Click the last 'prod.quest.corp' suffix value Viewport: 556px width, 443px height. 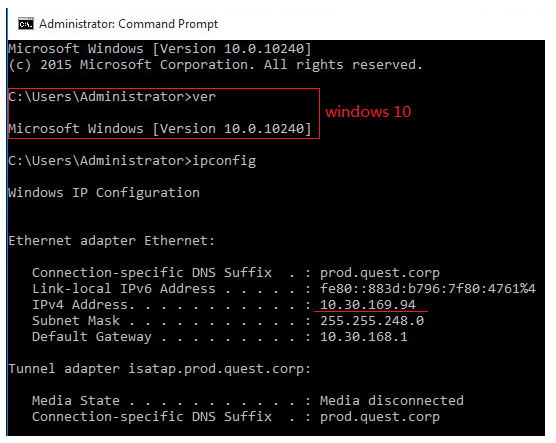pyautogui.click(x=380, y=417)
